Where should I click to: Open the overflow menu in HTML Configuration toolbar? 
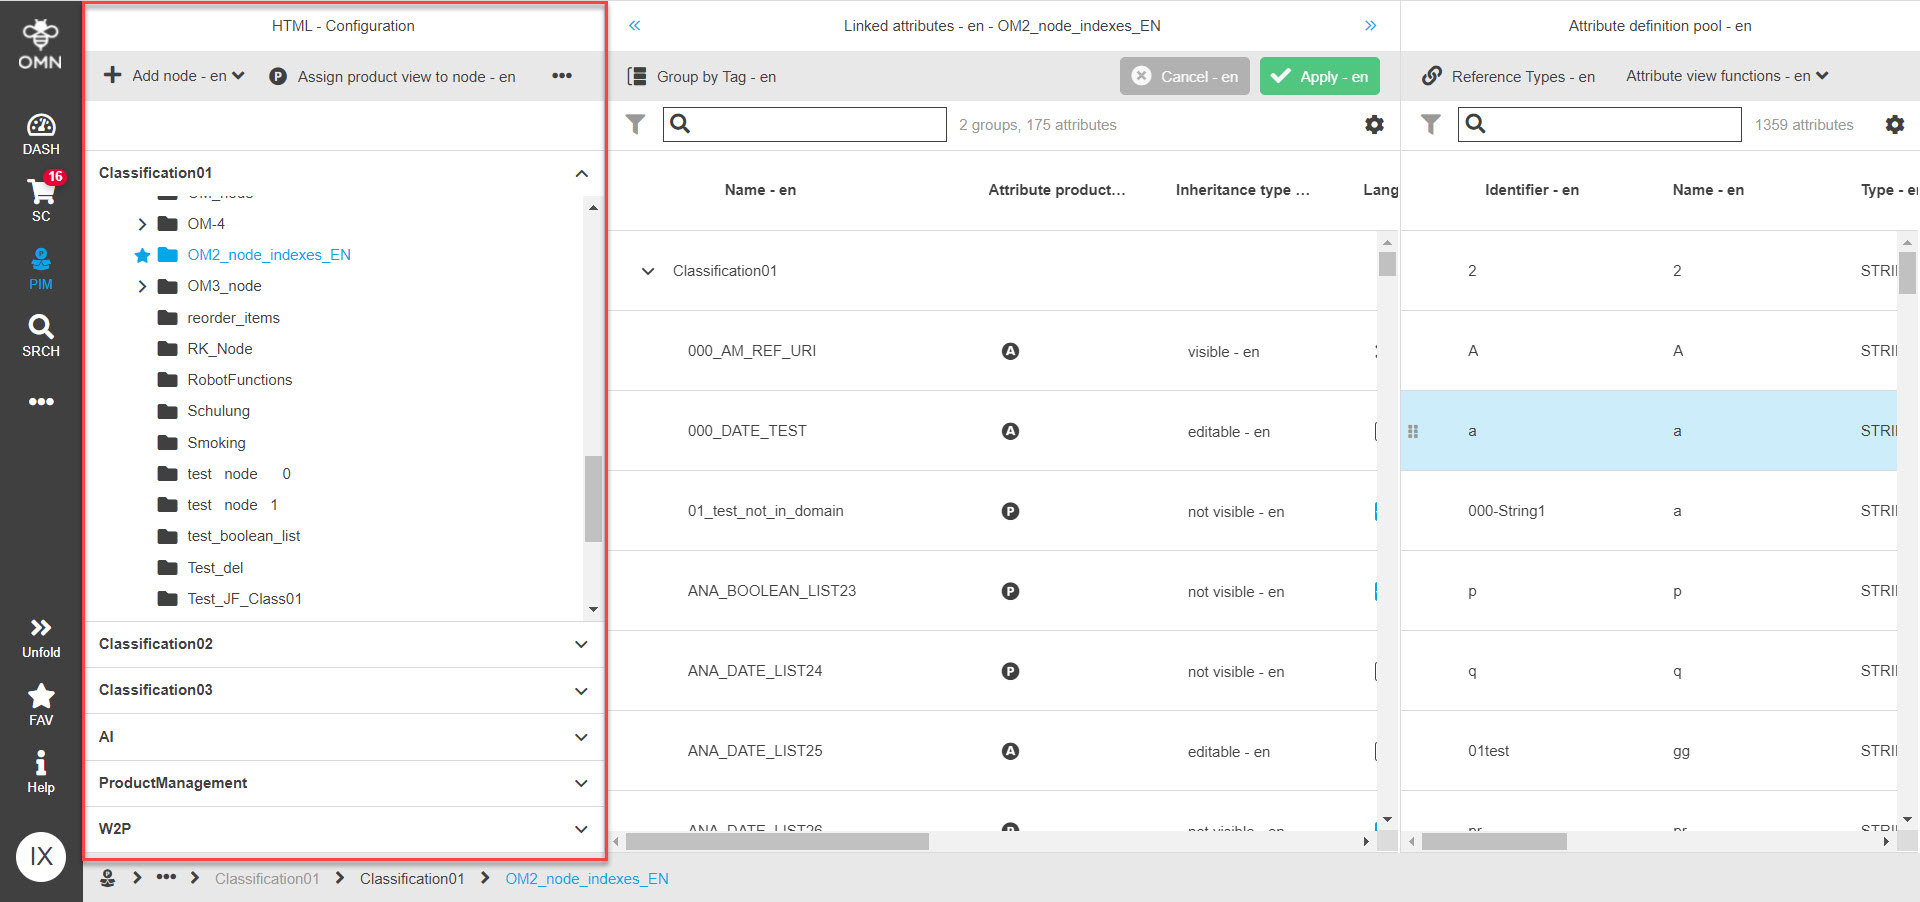[562, 76]
